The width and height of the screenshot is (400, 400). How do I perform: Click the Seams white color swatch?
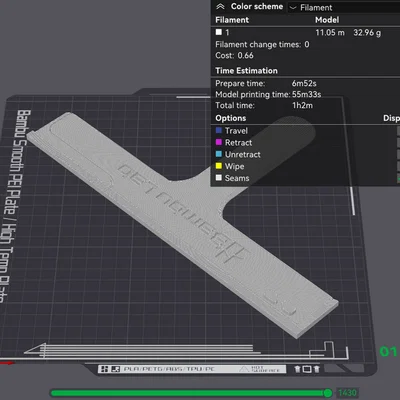coord(219,178)
